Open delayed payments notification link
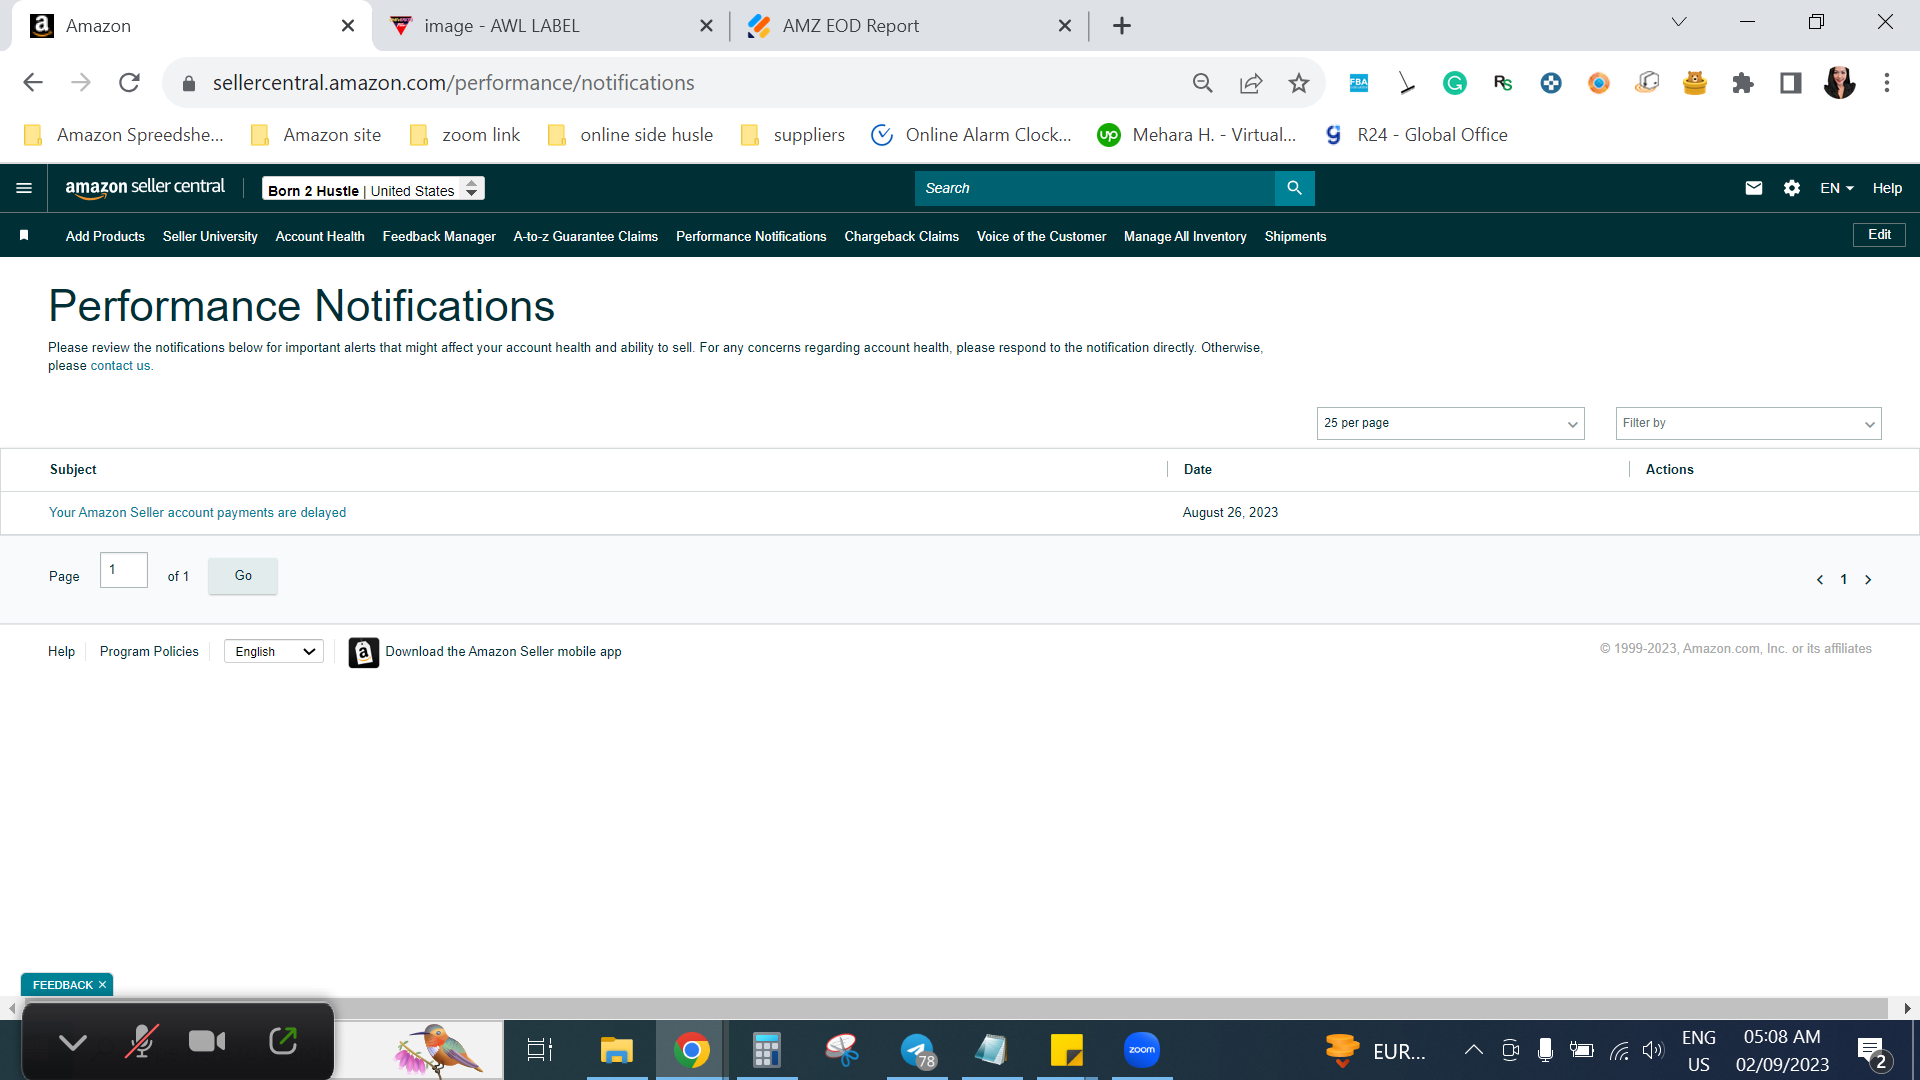This screenshot has width=1920, height=1080. (x=197, y=513)
